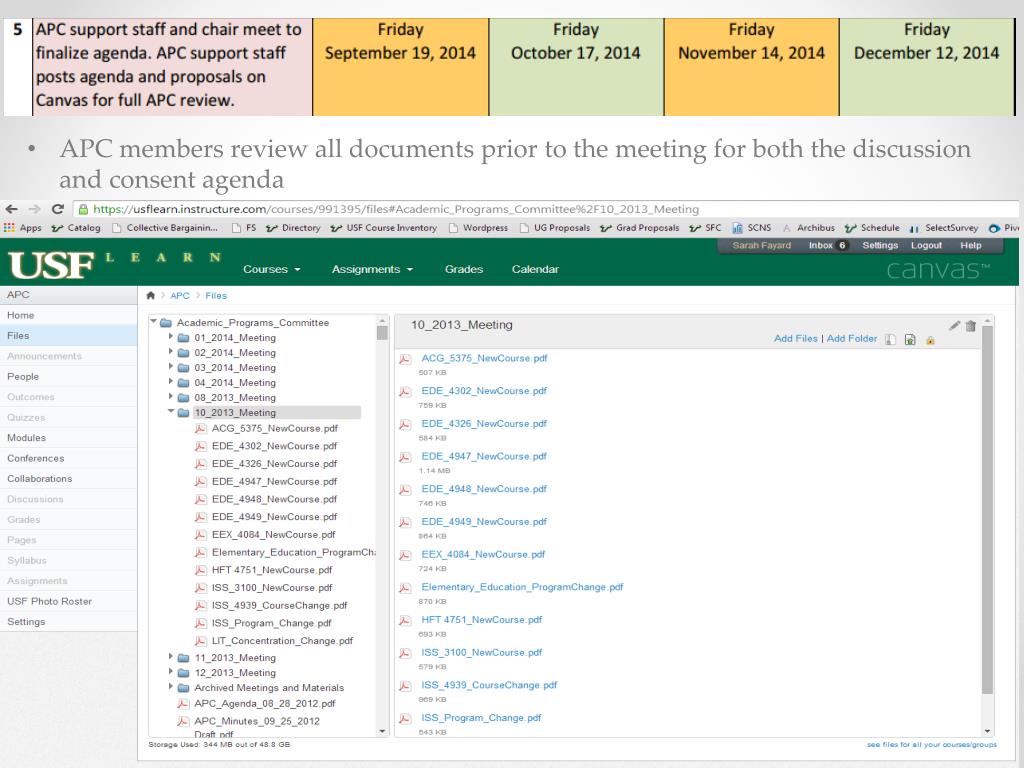Click the padlock icon beside Add Folder

pyautogui.click(x=930, y=340)
